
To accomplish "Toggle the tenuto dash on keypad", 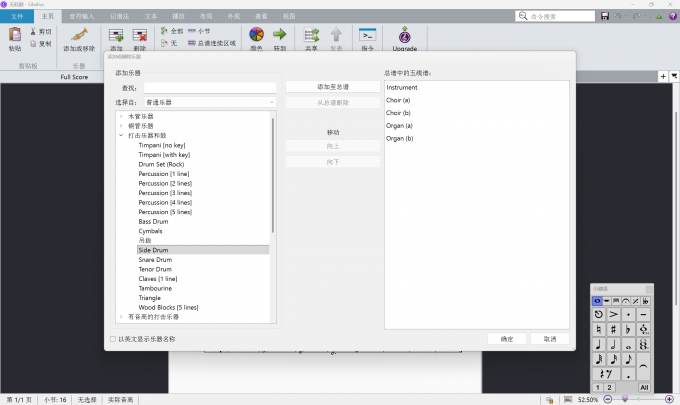I will pos(643,314).
